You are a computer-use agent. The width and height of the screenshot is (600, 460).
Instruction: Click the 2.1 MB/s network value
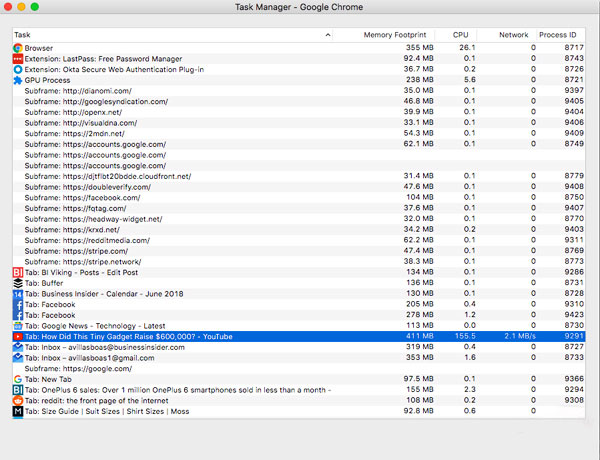click(520, 336)
